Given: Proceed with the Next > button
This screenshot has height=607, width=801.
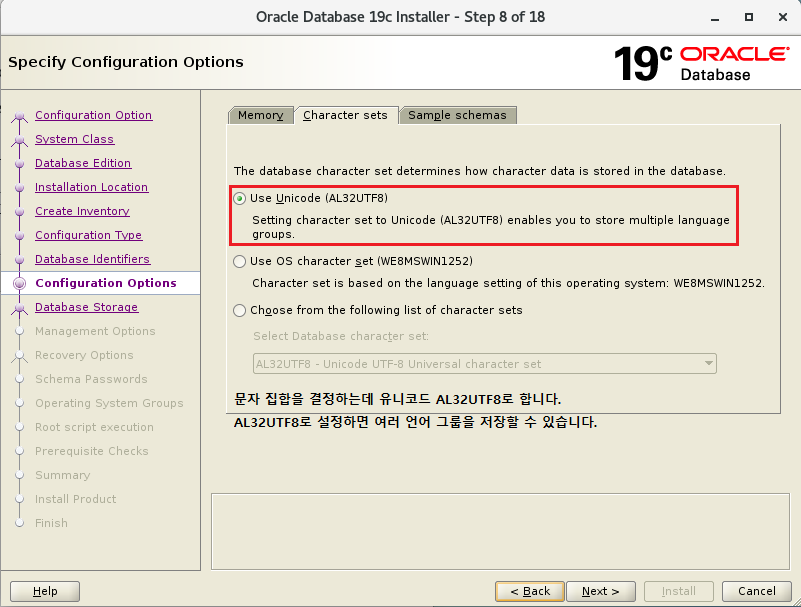Looking at the screenshot, I should point(601,591).
